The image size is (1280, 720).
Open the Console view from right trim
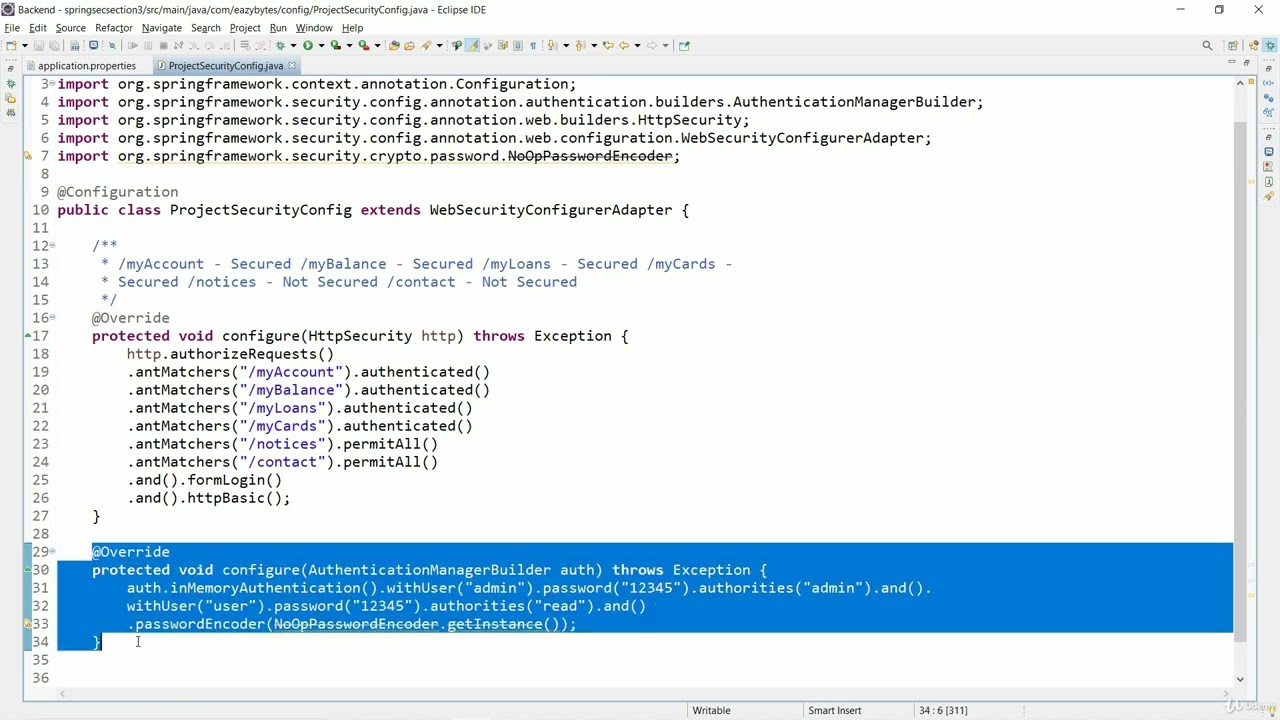point(1268,151)
